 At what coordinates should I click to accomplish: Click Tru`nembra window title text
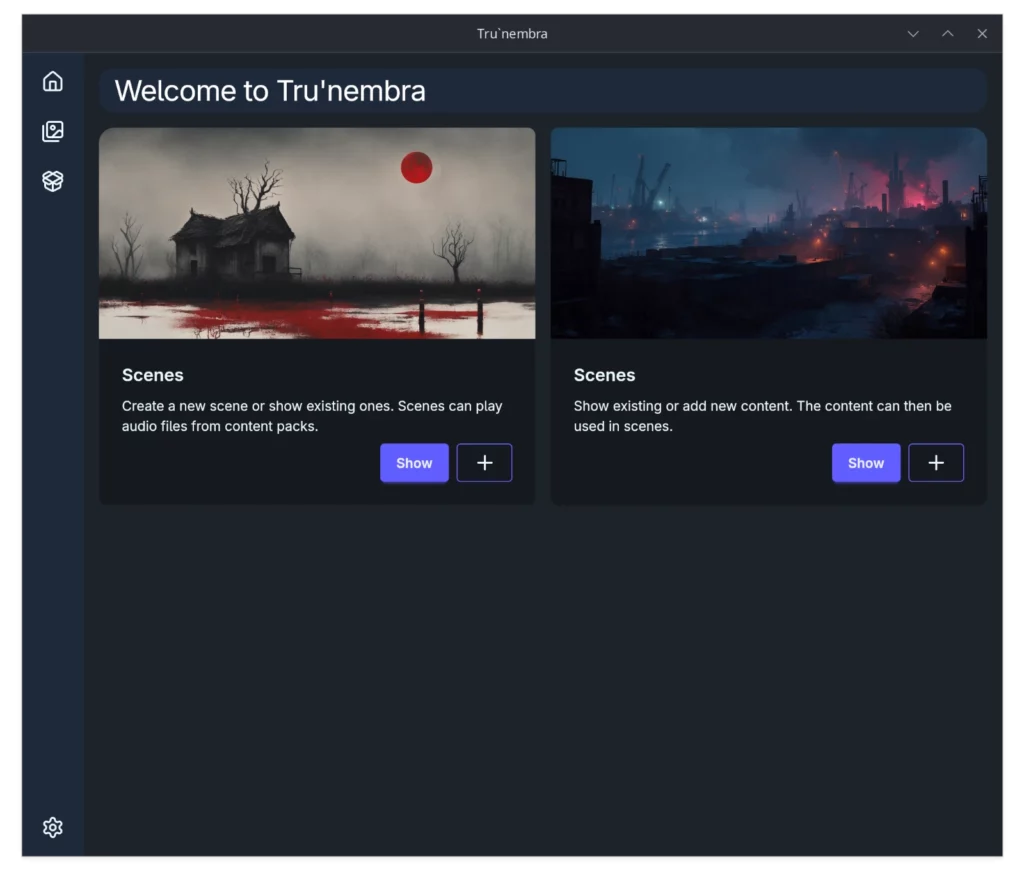click(x=512, y=34)
